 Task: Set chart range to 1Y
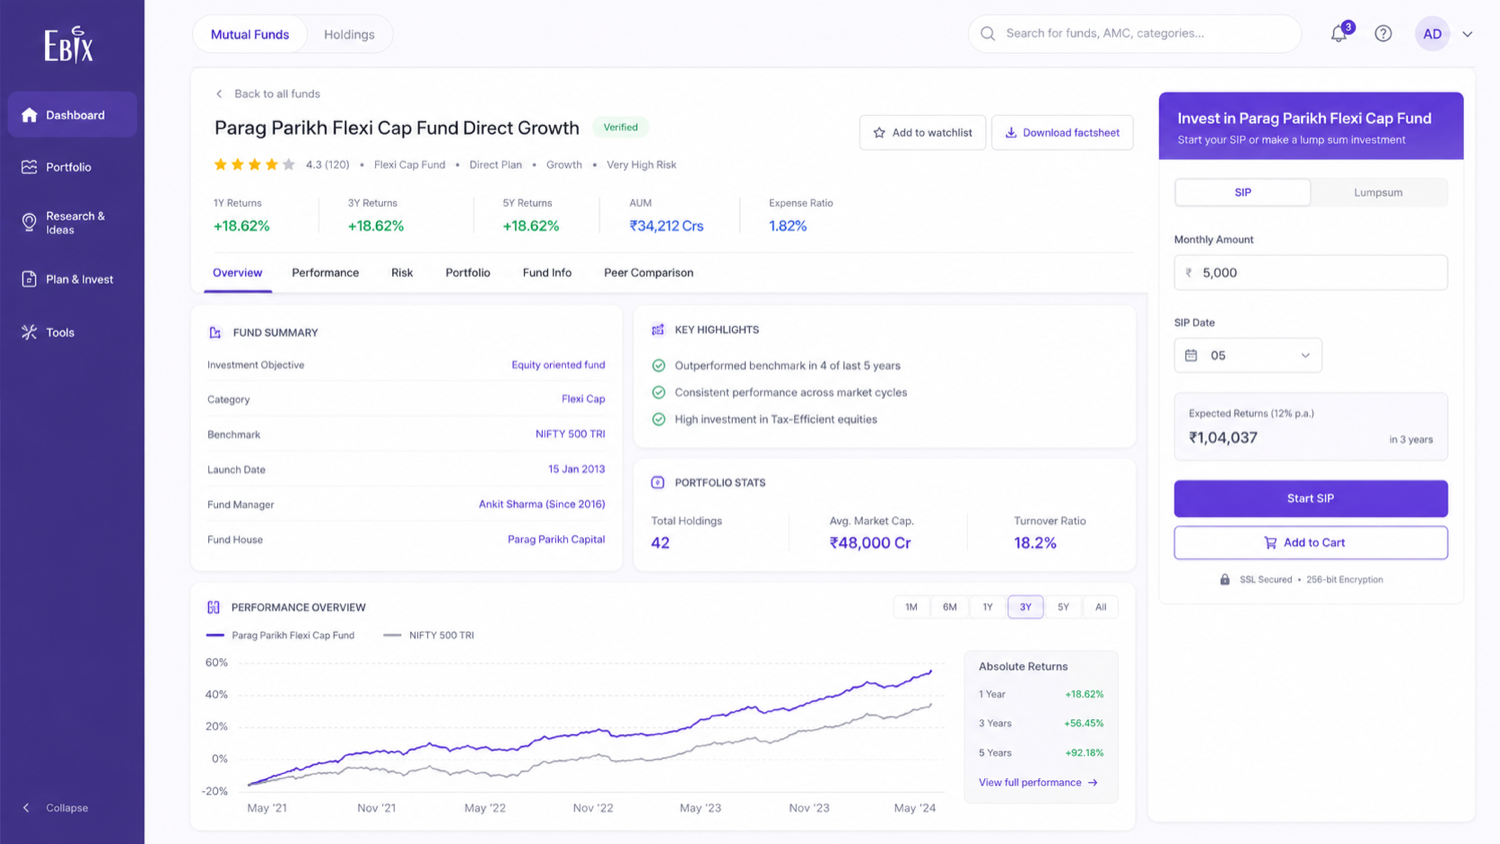(987, 607)
